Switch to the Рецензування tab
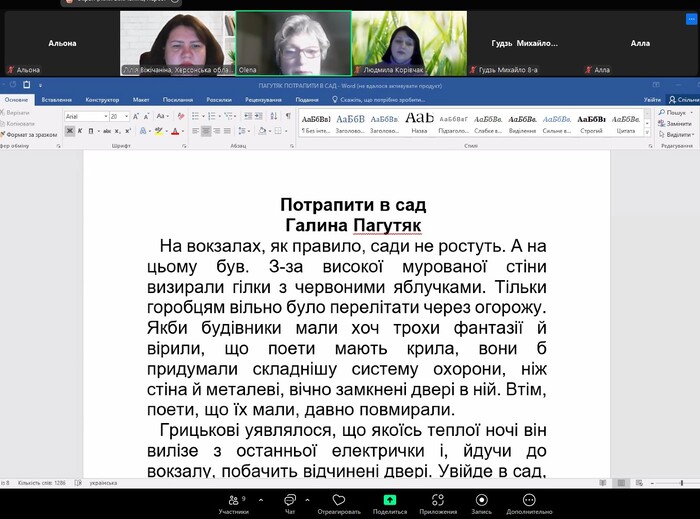Image resolution: width=700 pixels, height=519 pixels. (263, 100)
